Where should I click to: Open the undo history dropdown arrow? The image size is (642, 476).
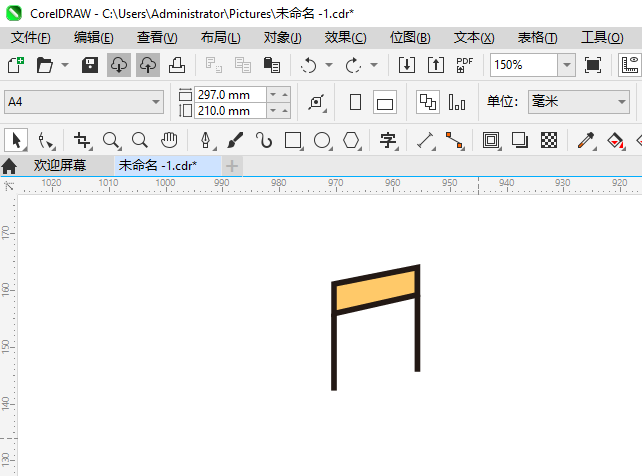329,65
